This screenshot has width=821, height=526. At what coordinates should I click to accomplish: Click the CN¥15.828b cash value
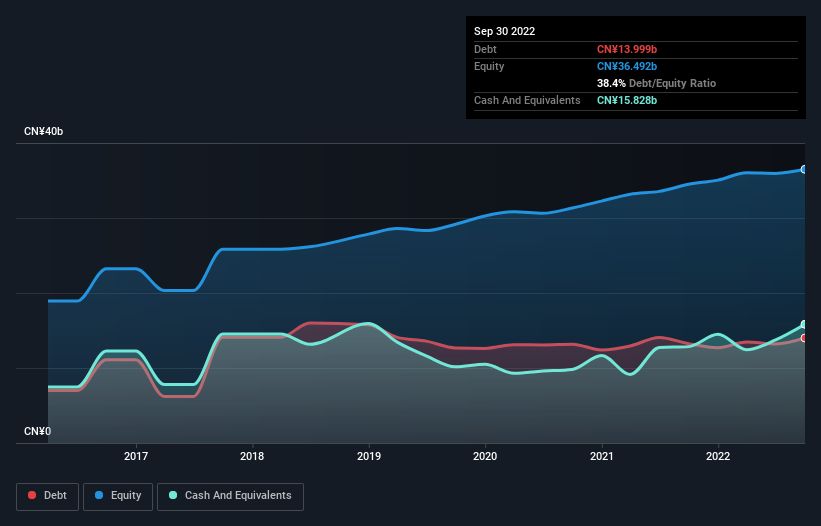627,100
